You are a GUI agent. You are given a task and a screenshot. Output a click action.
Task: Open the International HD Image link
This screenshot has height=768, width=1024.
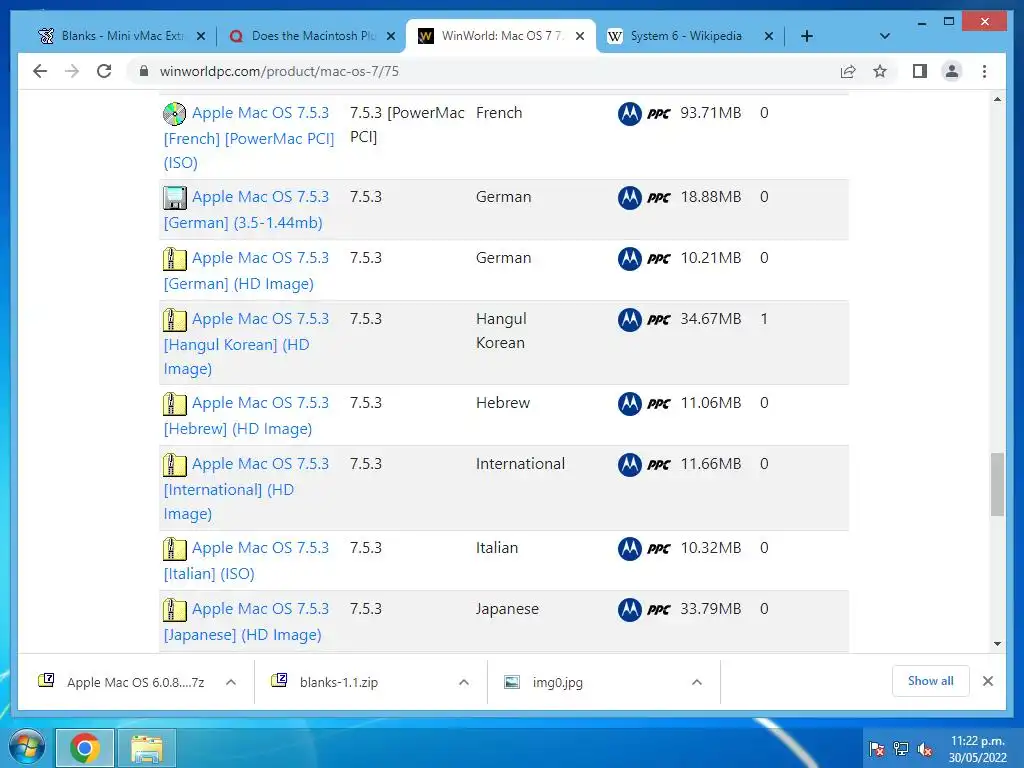click(246, 488)
